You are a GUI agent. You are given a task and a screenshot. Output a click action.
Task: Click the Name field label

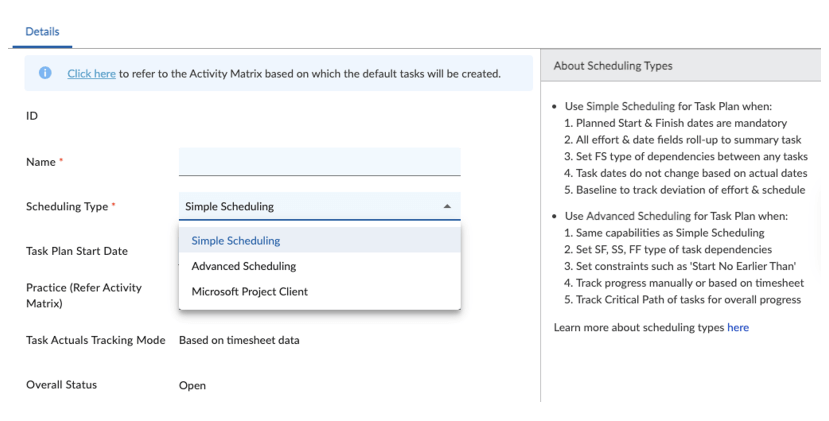tap(40, 162)
